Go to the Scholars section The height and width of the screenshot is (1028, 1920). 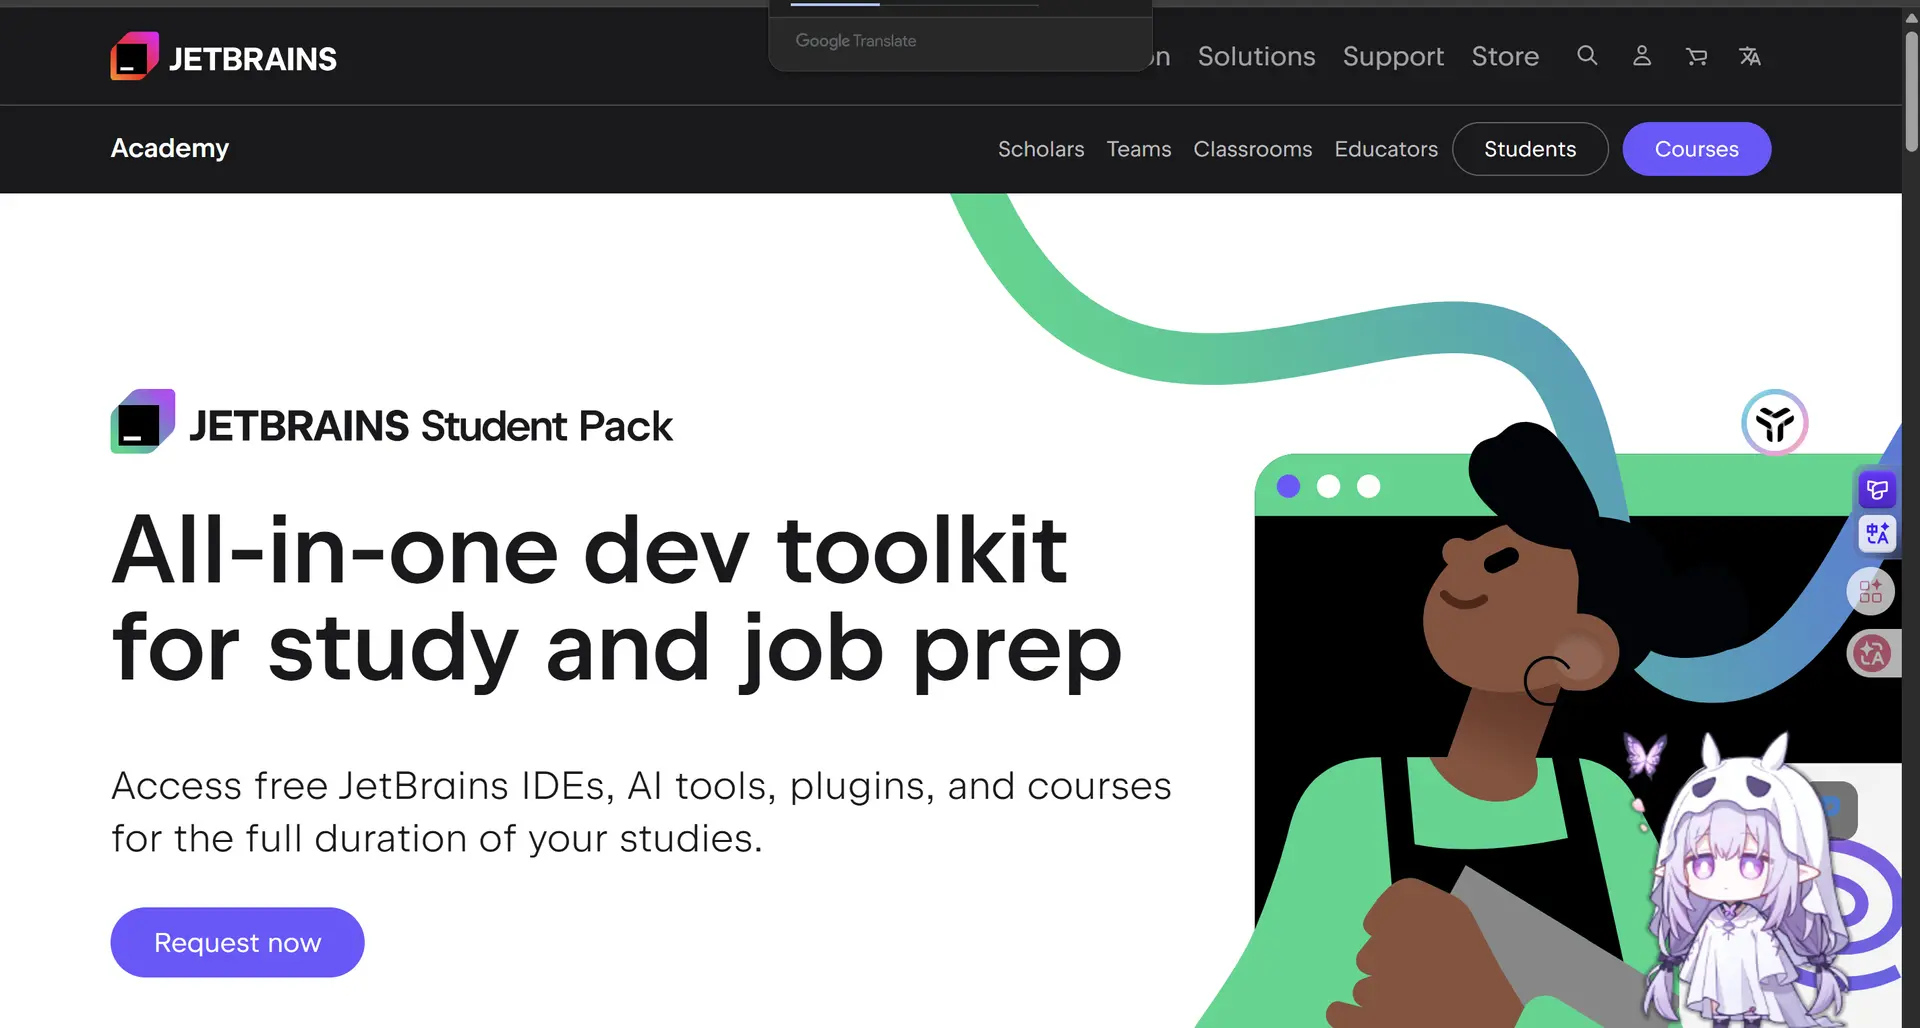coord(1041,149)
